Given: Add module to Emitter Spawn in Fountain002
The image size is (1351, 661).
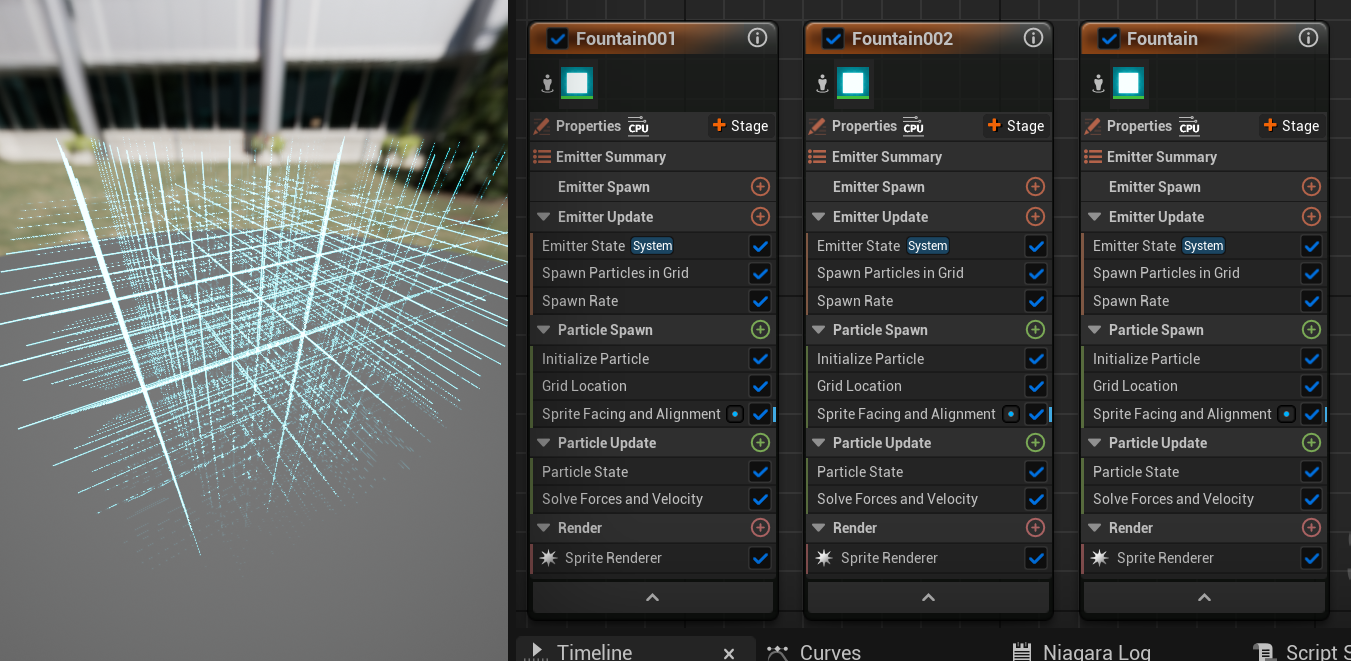Looking at the screenshot, I should [x=1035, y=187].
